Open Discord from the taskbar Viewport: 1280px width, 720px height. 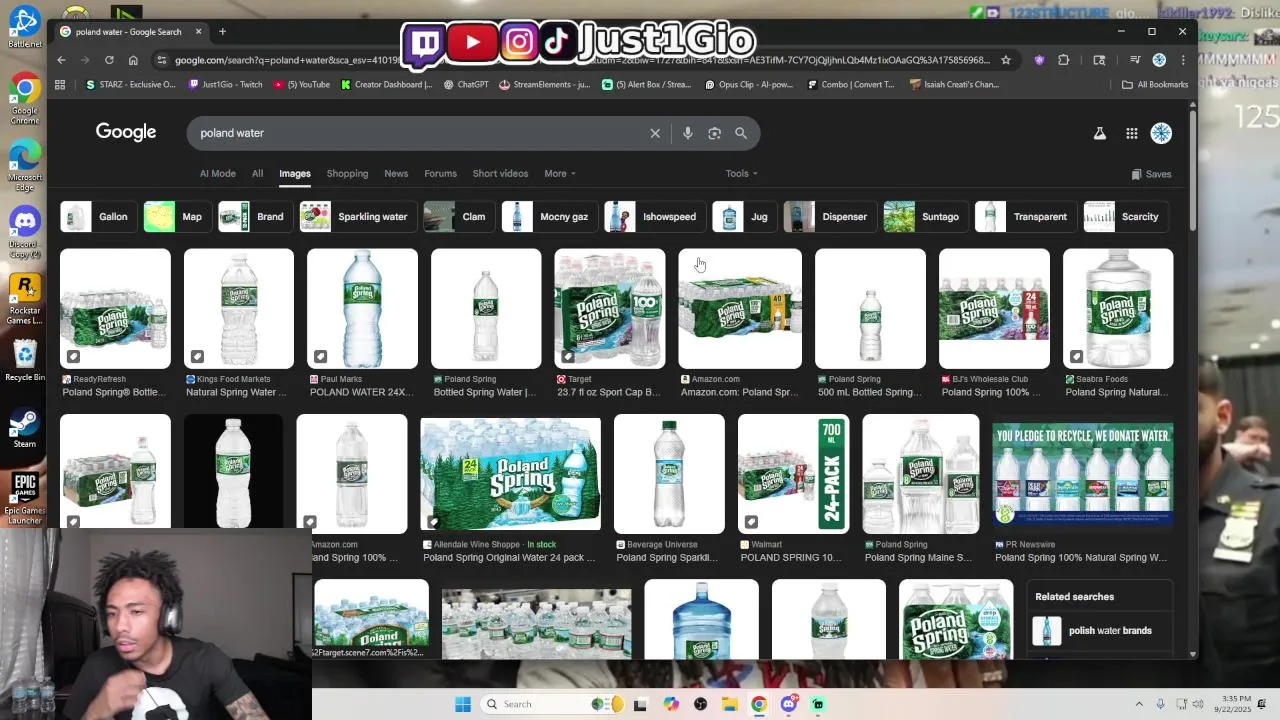pos(789,704)
